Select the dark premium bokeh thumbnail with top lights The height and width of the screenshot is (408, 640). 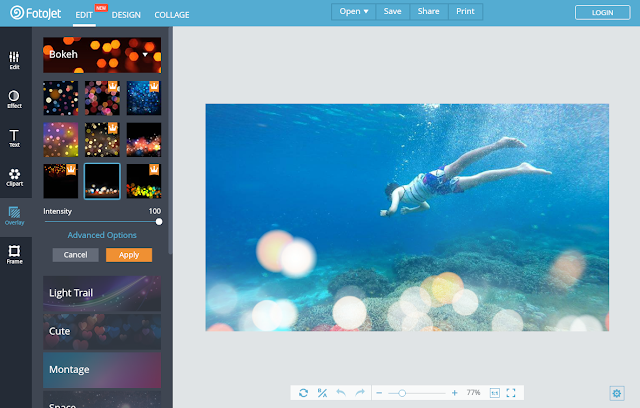click(61, 181)
